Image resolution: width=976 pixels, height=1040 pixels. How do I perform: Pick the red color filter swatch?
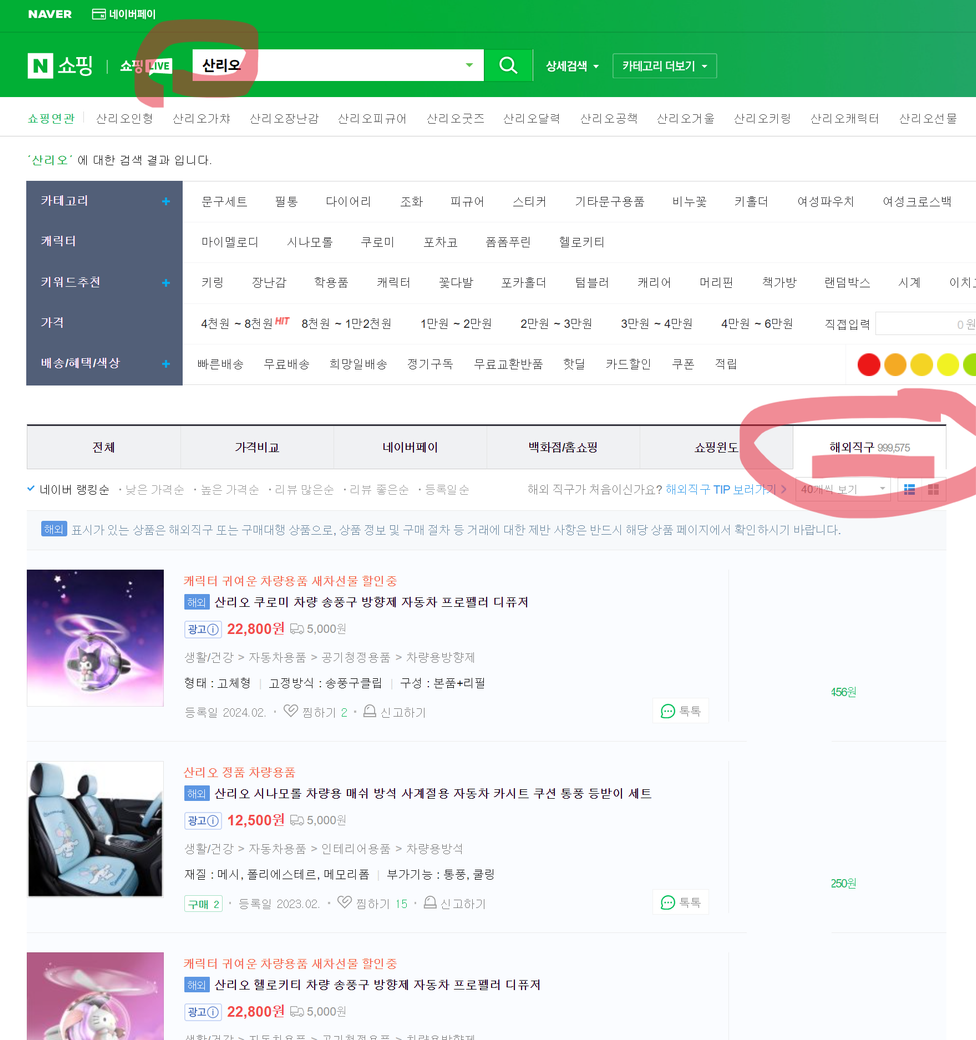[868, 365]
